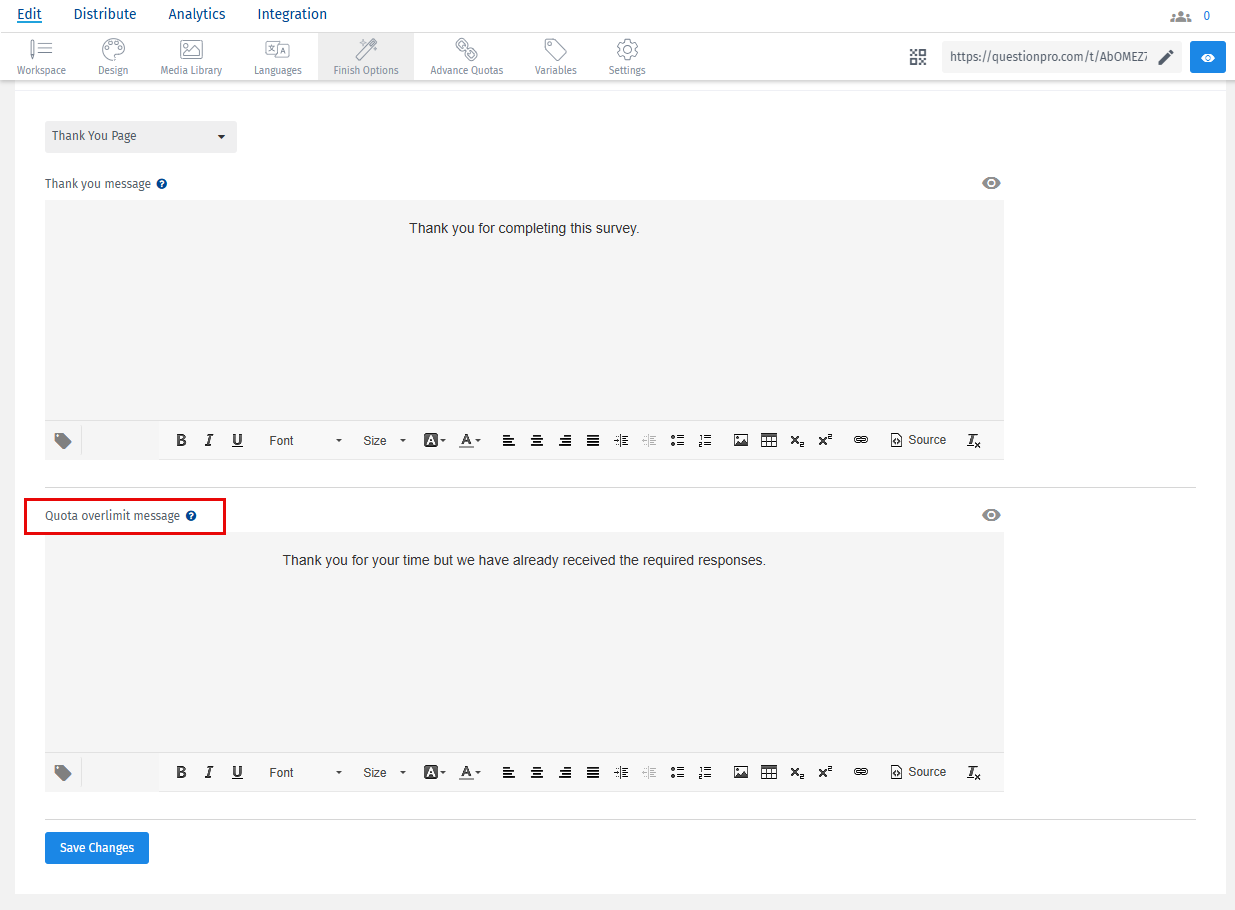Click the Save Changes button

97,848
